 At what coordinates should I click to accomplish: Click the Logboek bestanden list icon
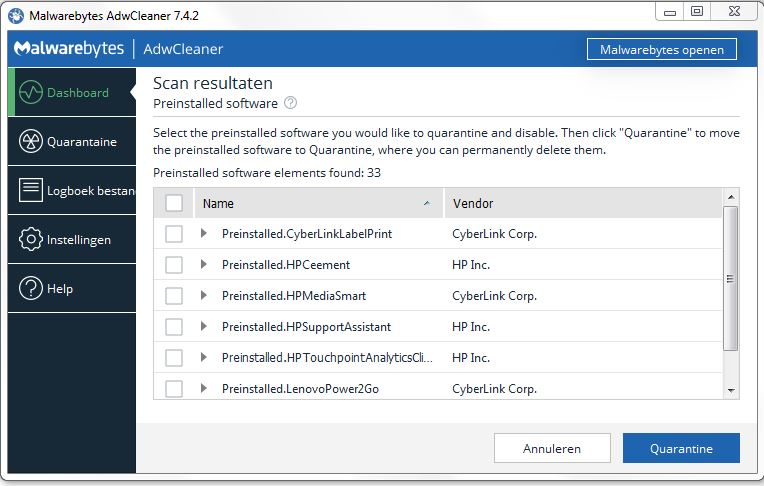point(31,191)
